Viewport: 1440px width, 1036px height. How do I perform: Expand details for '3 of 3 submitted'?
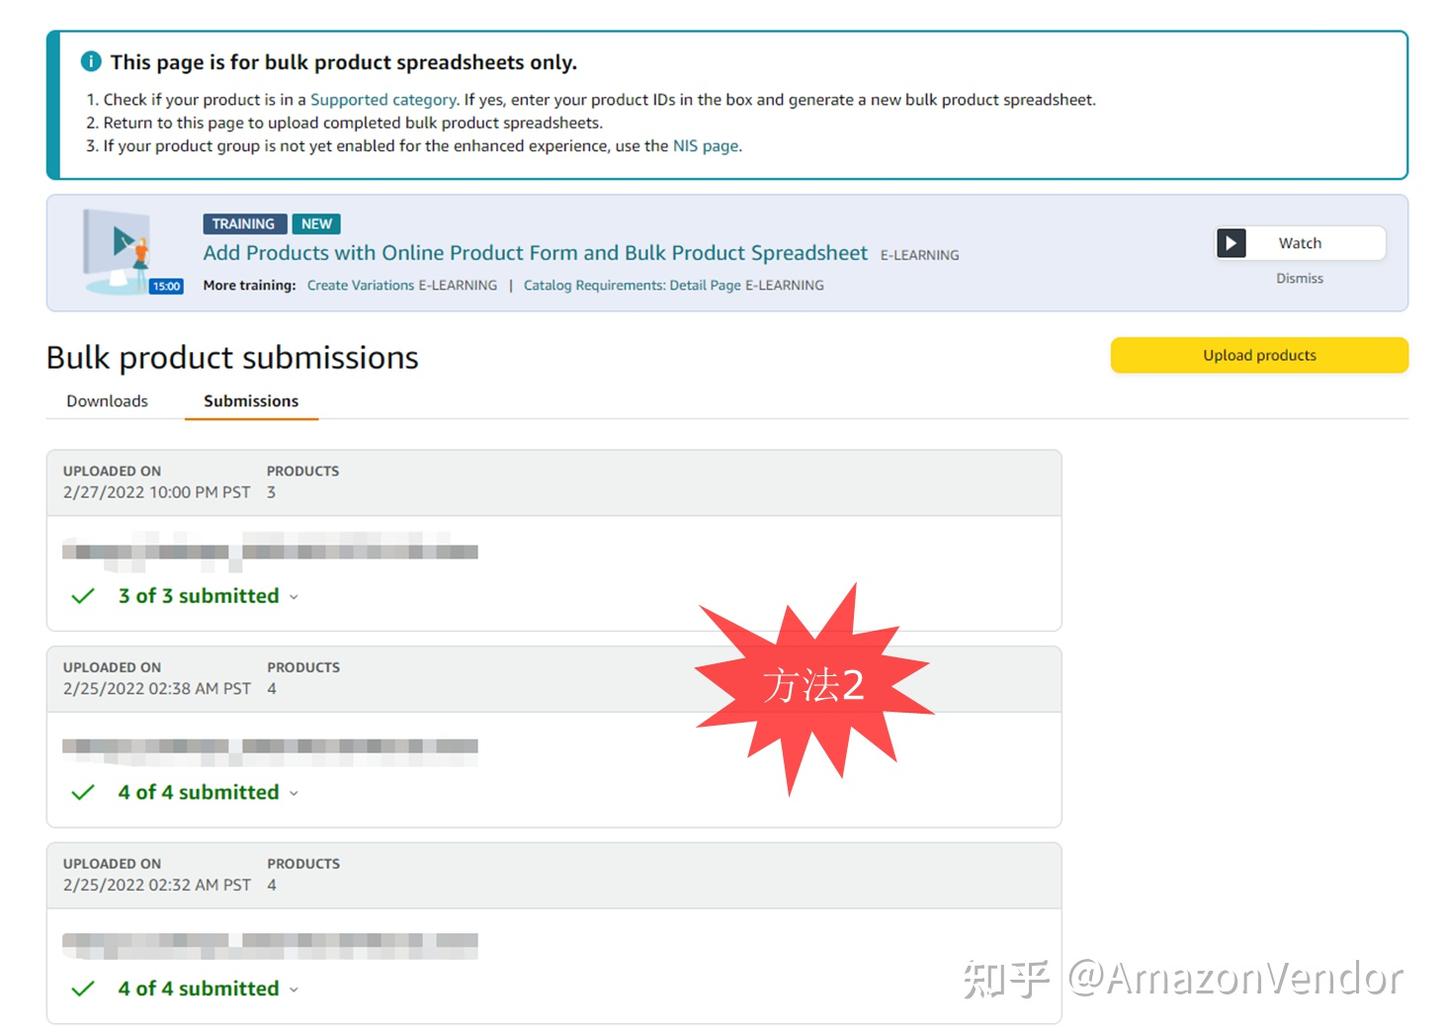(x=294, y=596)
